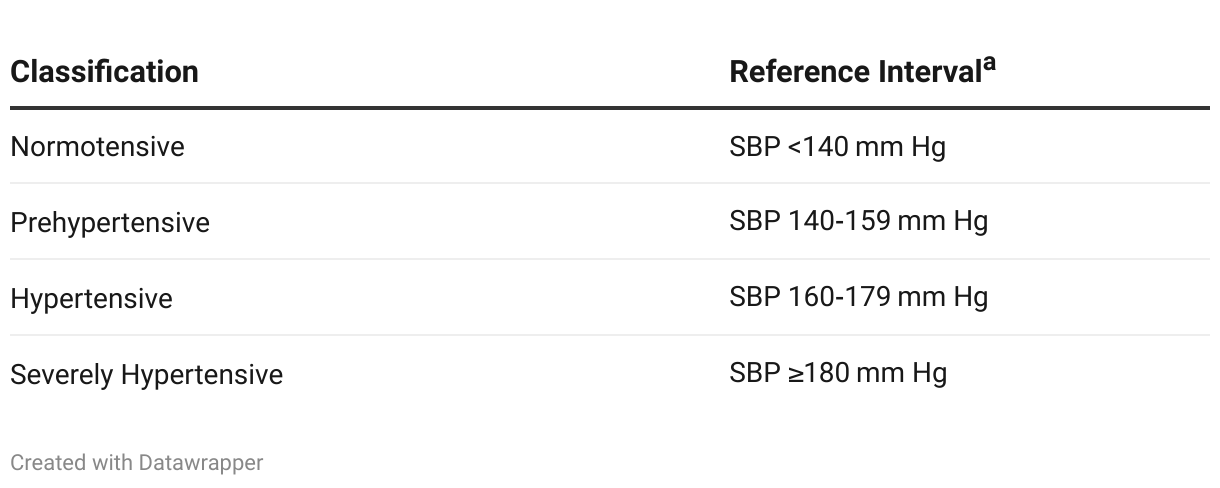Click the "<" symbol in the Normotensive interval
This screenshot has width=1220, height=488.
795,148
